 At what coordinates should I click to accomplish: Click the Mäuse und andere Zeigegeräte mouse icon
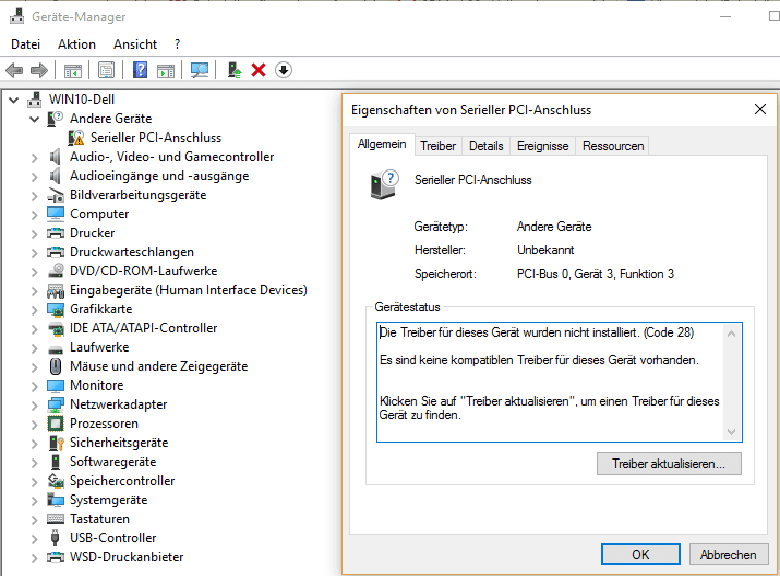(x=55, y=366)
